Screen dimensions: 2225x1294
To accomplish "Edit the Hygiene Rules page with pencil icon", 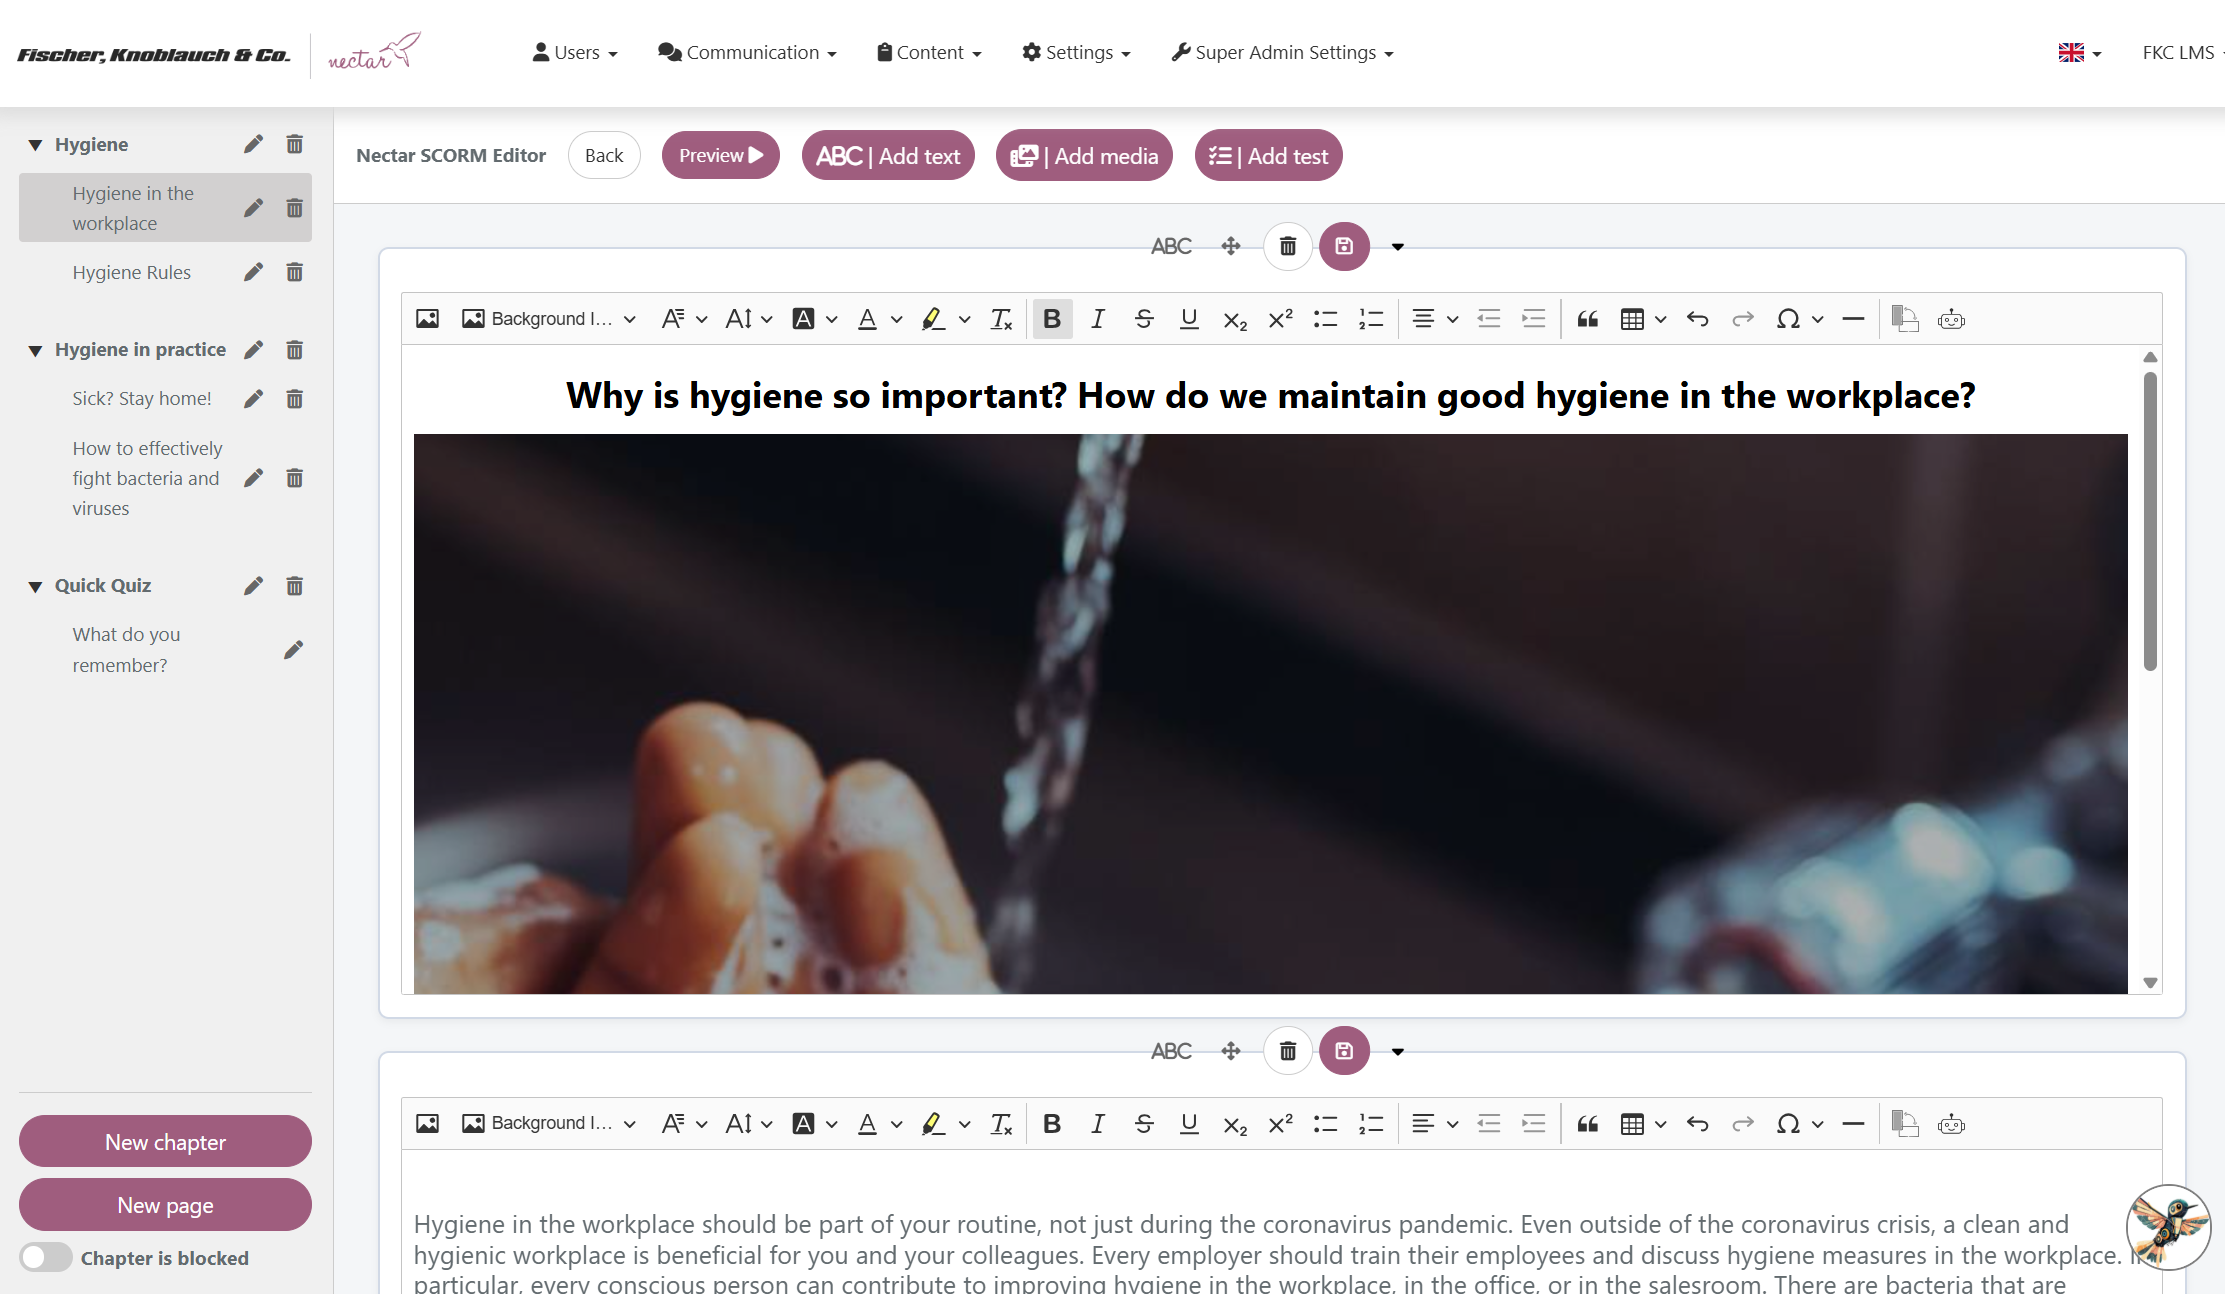I will click(x=254, y=272).
